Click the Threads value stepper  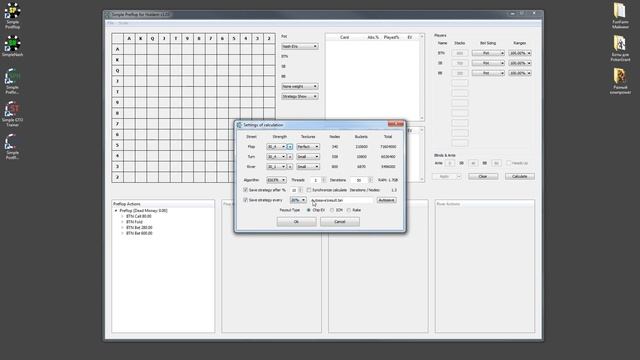click(x=324, y=180)
